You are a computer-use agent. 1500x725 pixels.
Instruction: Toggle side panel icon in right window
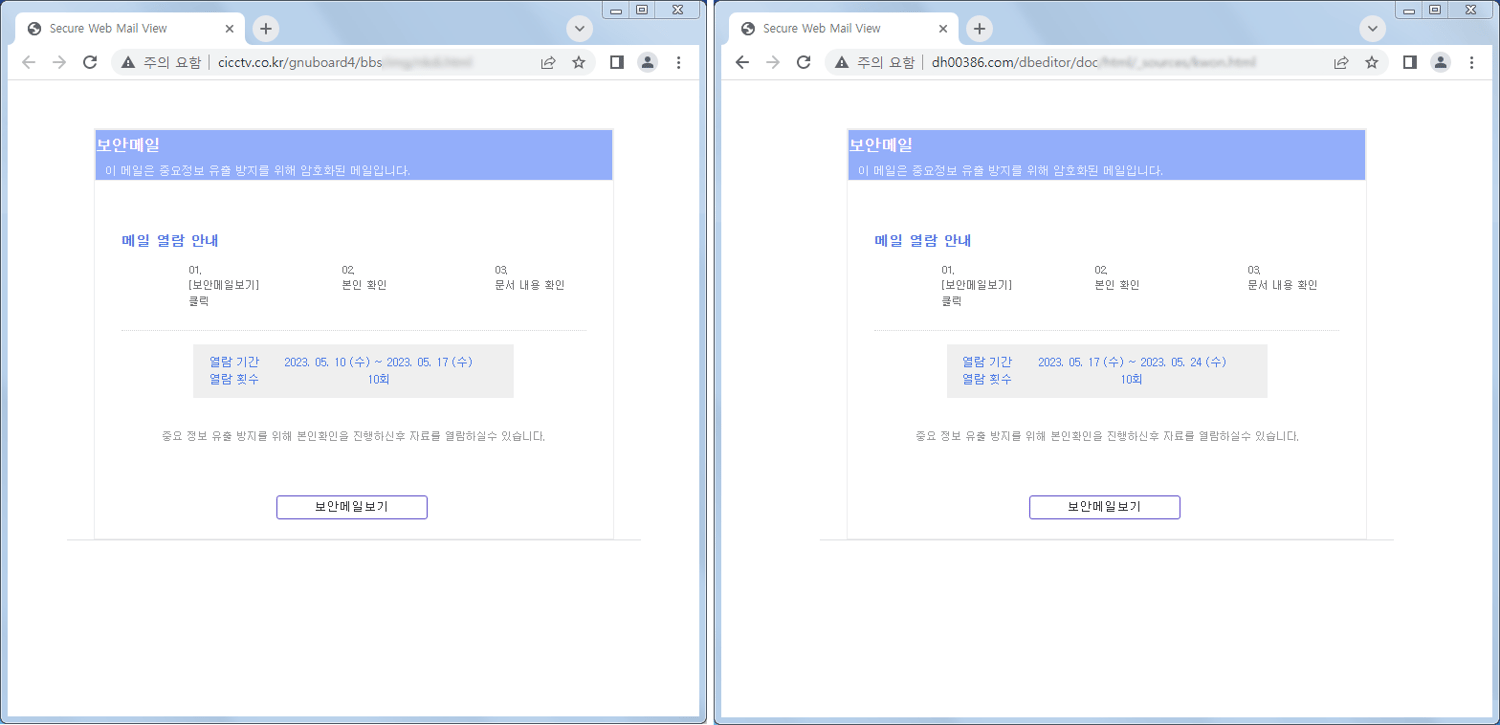pos(1410,62)
